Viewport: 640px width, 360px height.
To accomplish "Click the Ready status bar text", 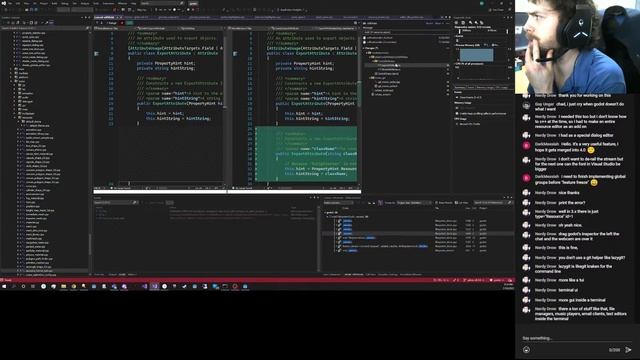I will pyautogui.click(x=8, y=280).
